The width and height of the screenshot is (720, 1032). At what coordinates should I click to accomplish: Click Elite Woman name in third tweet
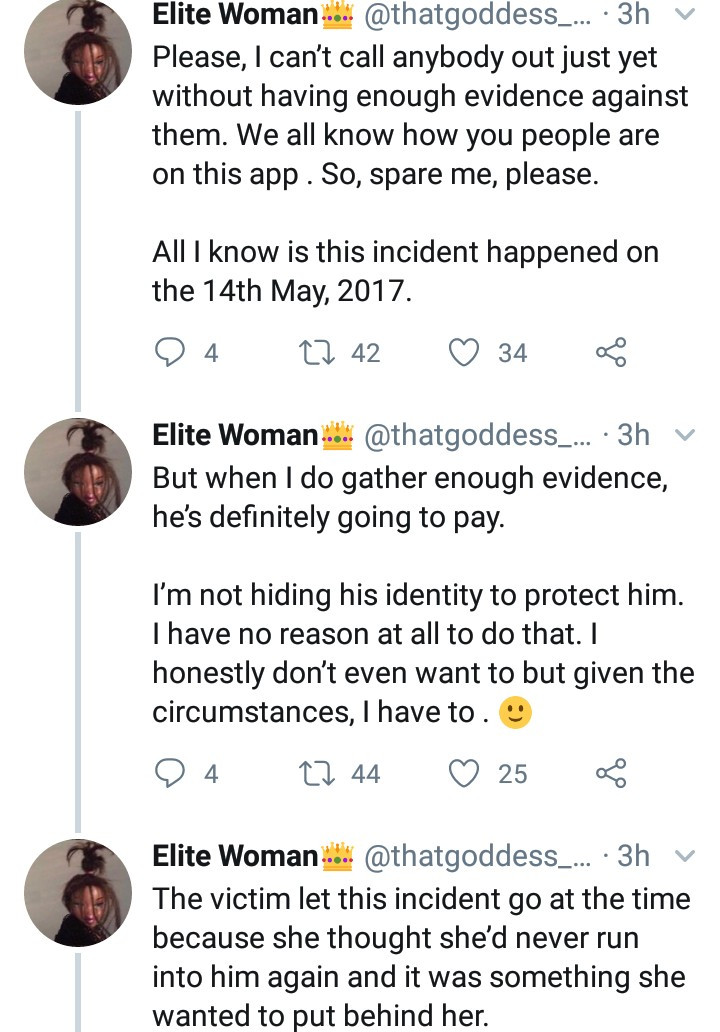coord(234,857)
